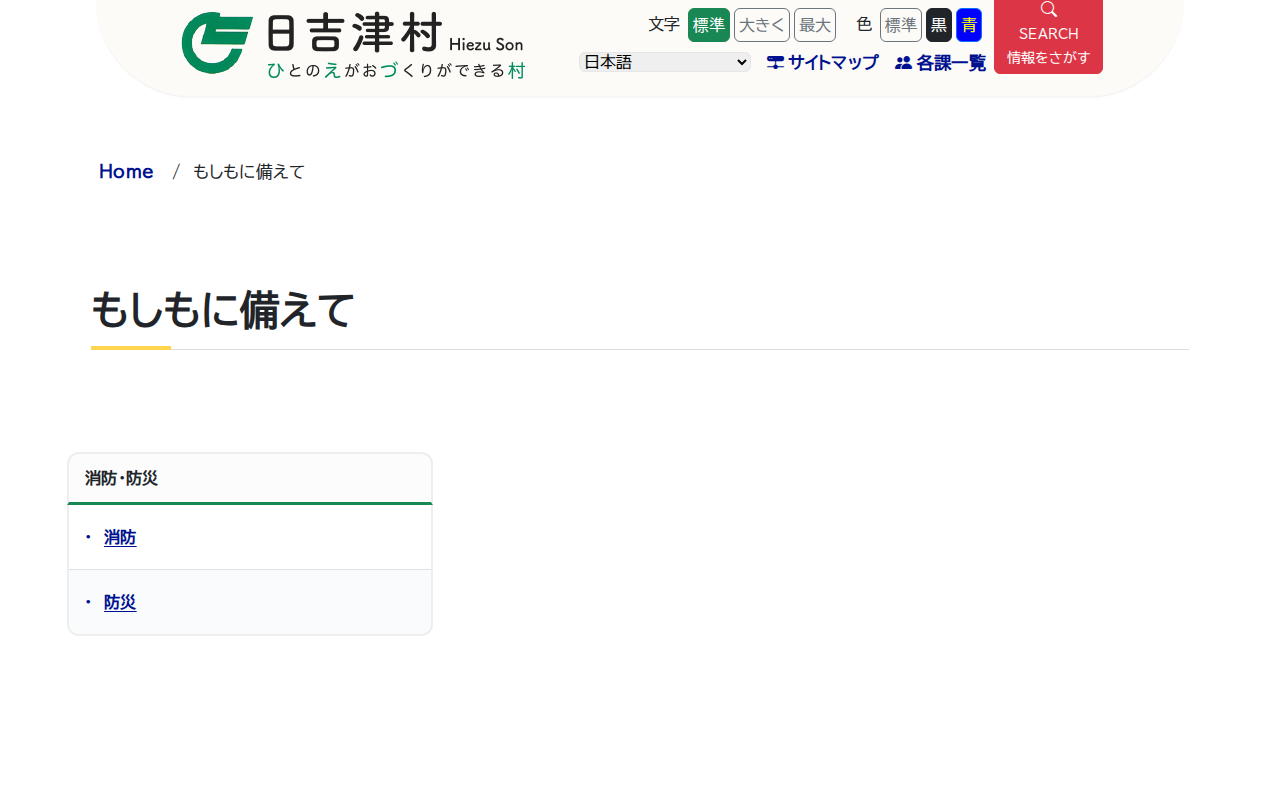Open the 各課一覧 link text
The image size is (1280, 800).
coord(951,63)
